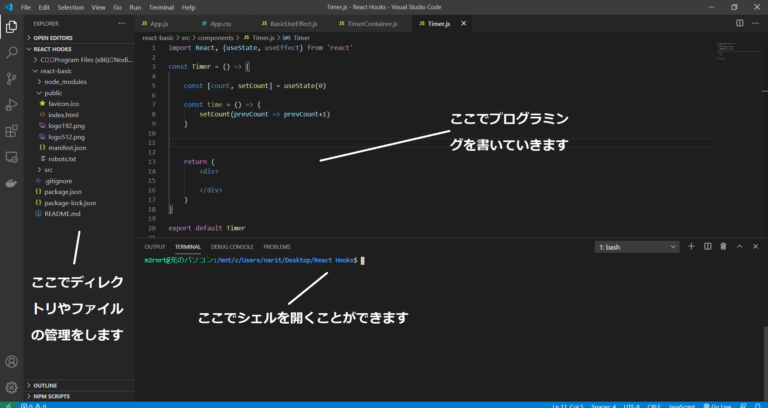Maximize the panel size with chevron-up

tap(740, 246)
